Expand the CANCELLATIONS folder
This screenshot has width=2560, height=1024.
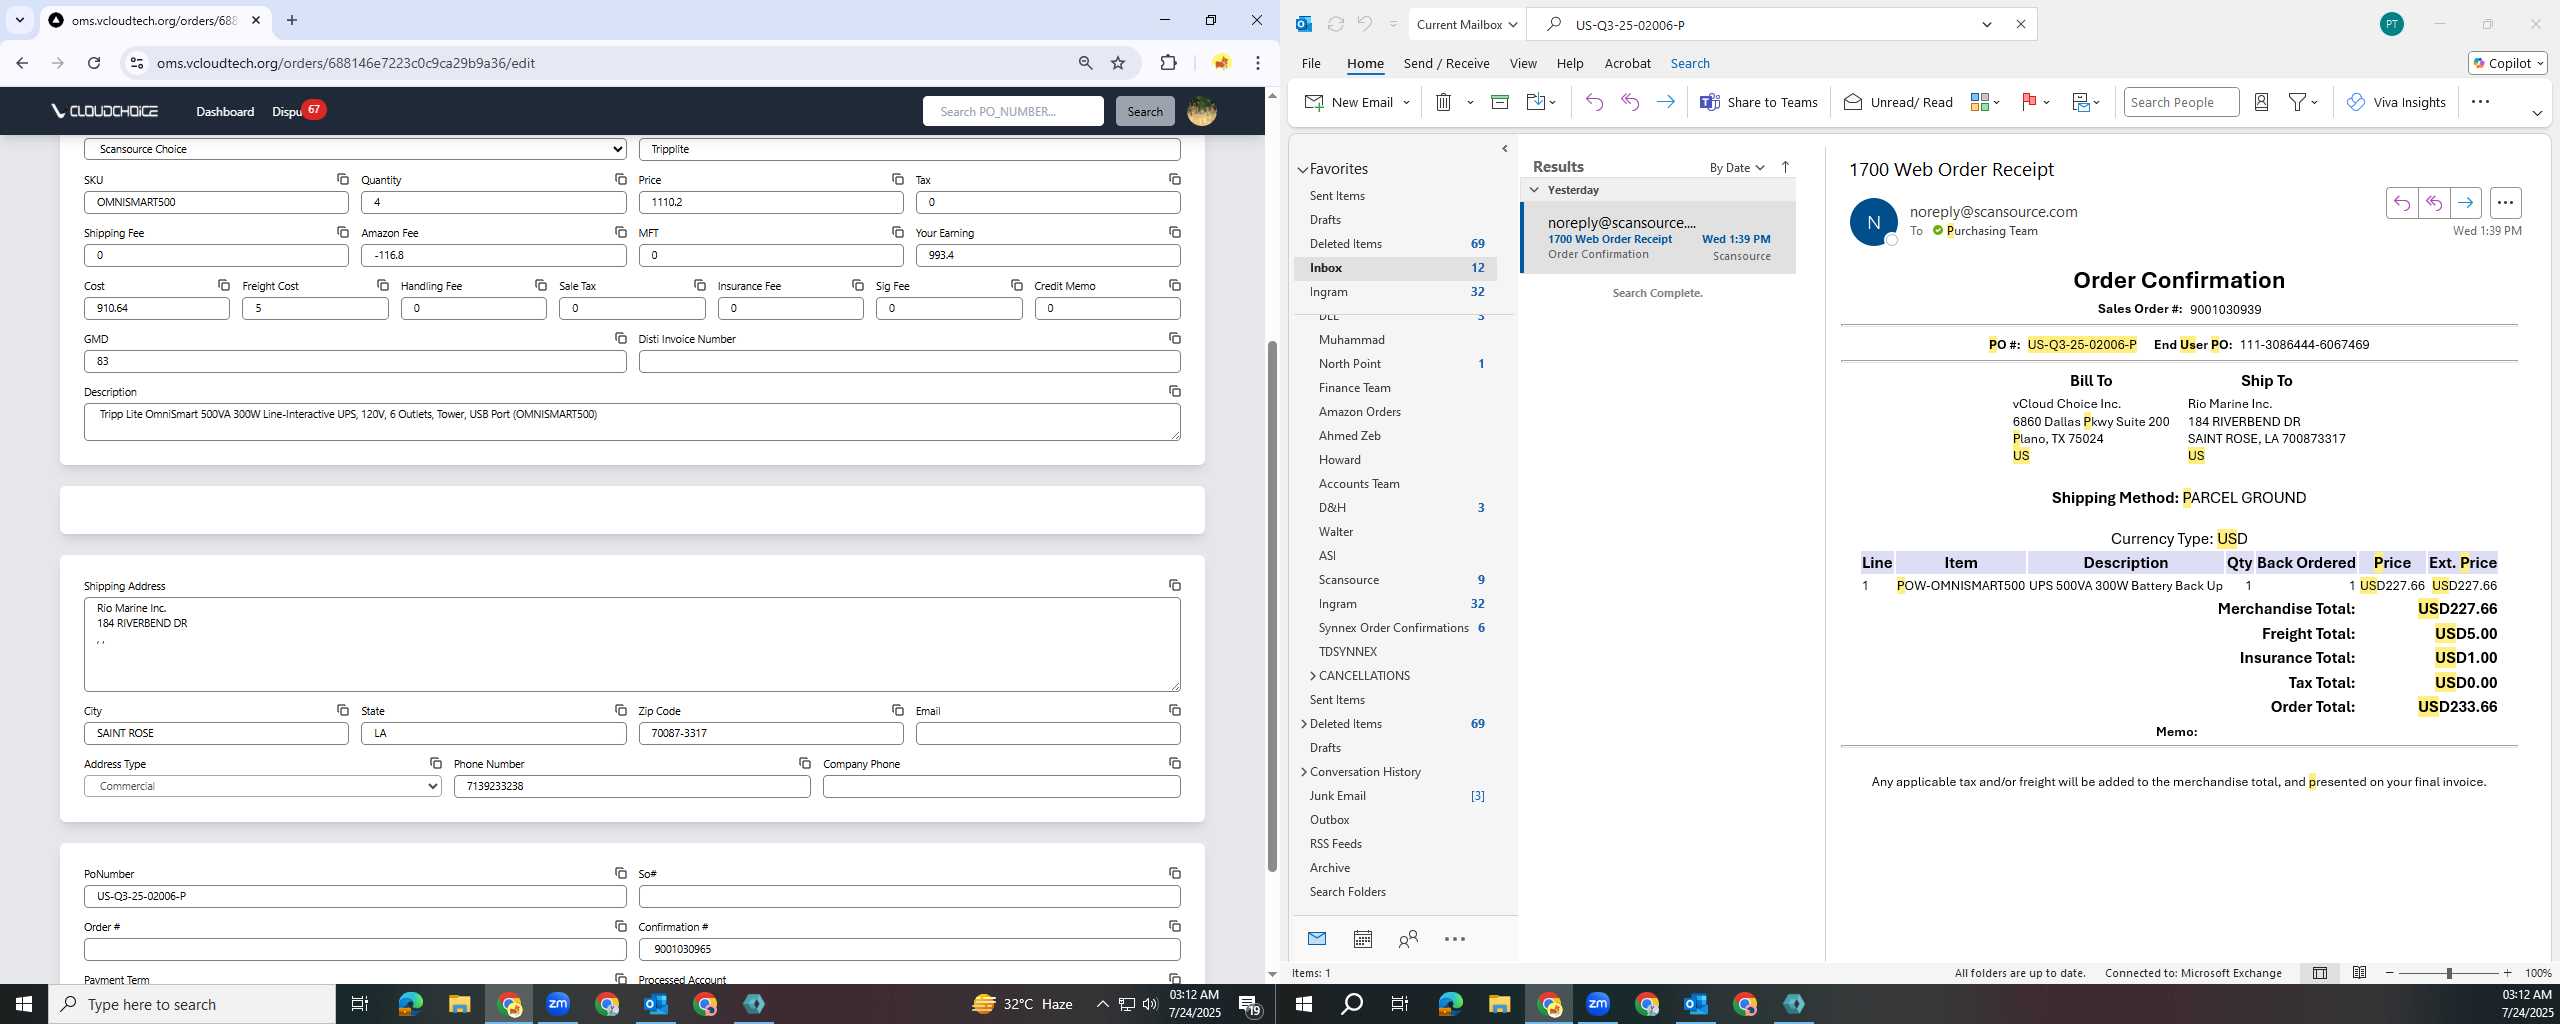click(1313, 676)
